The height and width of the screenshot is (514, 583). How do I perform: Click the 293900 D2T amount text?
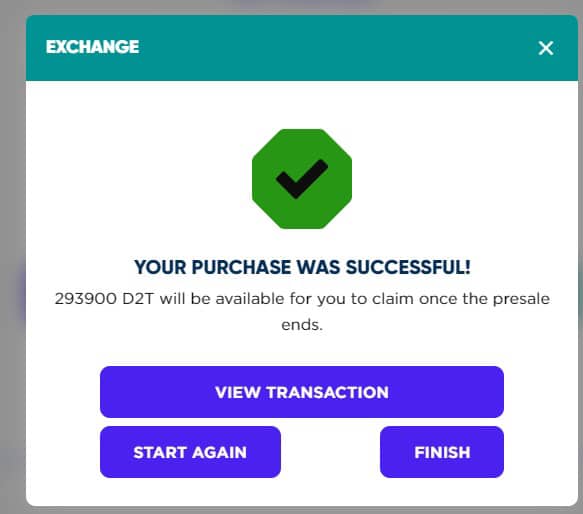pyautogui.click(x=104, y=299)
